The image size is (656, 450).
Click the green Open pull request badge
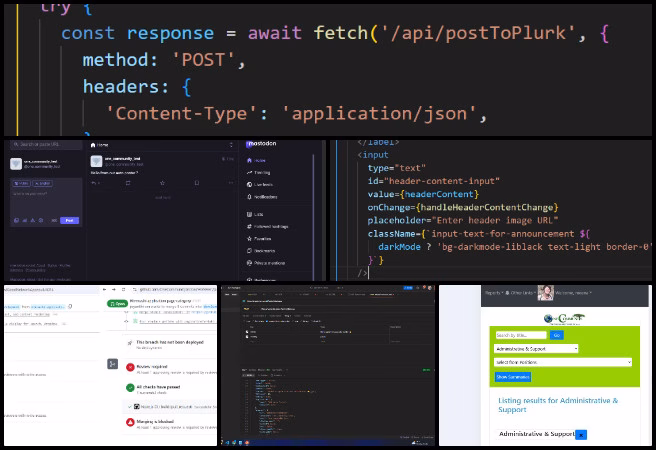coord(118,304)
